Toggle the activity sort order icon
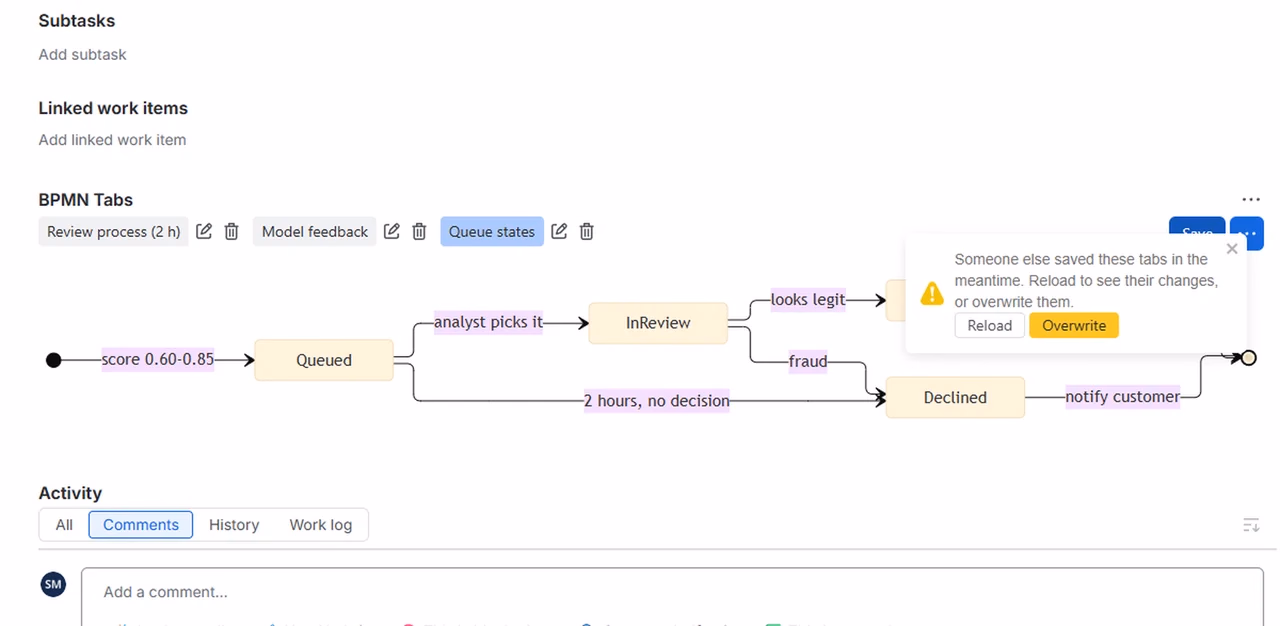Screen dimensions: 1280x626 1251,525
